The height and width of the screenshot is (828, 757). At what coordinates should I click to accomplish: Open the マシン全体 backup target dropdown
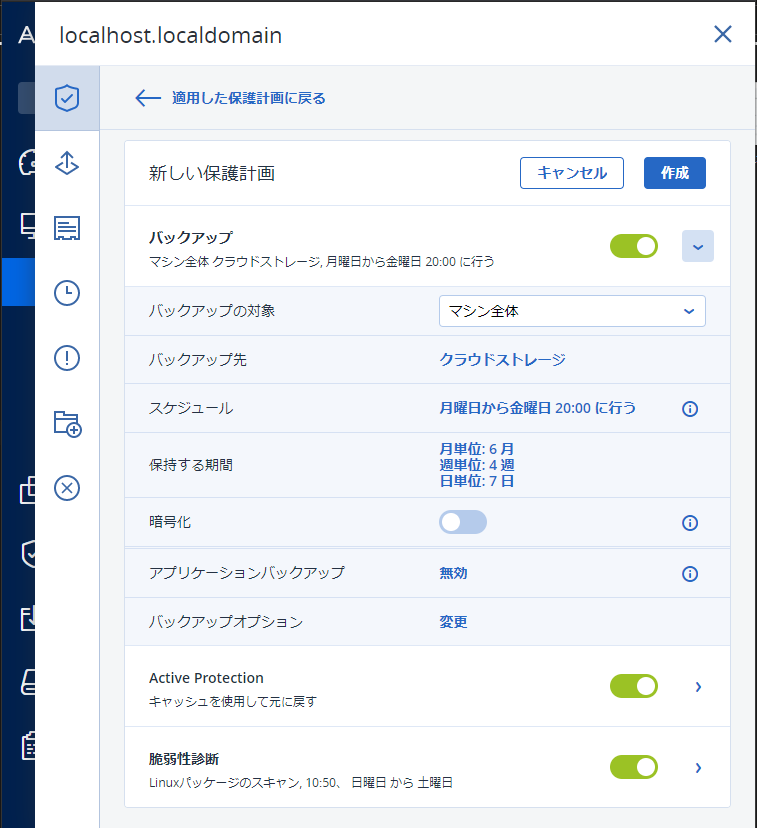coord(572,311)
